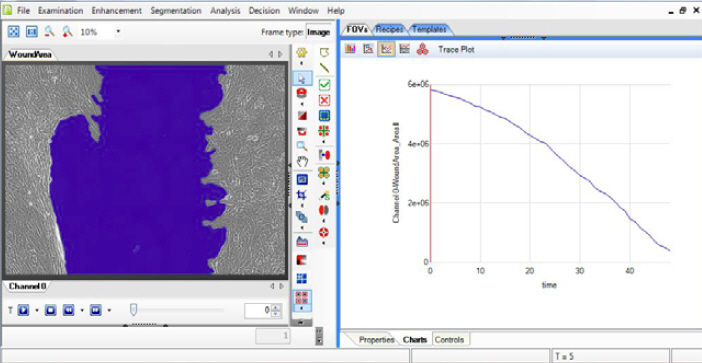Image resolution: width=702 pixels, height=363 pixels.
Task: Select the green line drawing tool
Action: click(x=325, y=68)
